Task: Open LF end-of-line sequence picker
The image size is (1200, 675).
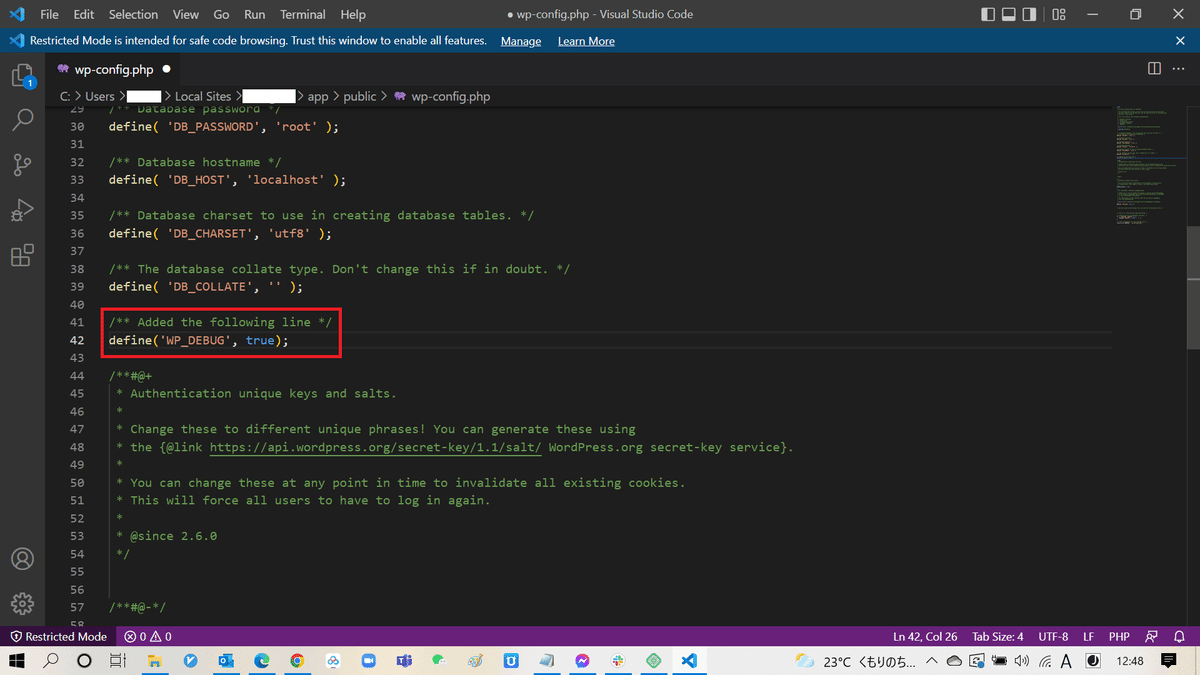Action: point(1088,636)
